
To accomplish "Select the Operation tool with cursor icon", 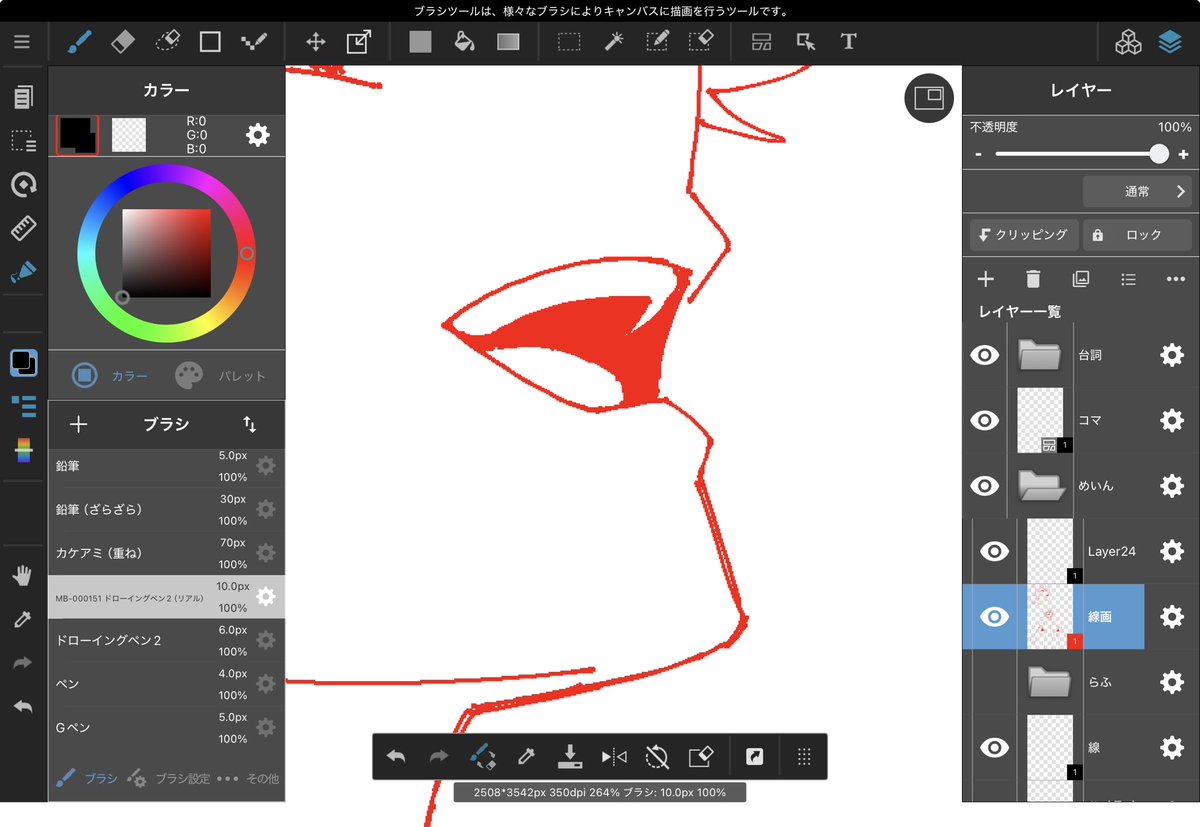I will point(805,42).
